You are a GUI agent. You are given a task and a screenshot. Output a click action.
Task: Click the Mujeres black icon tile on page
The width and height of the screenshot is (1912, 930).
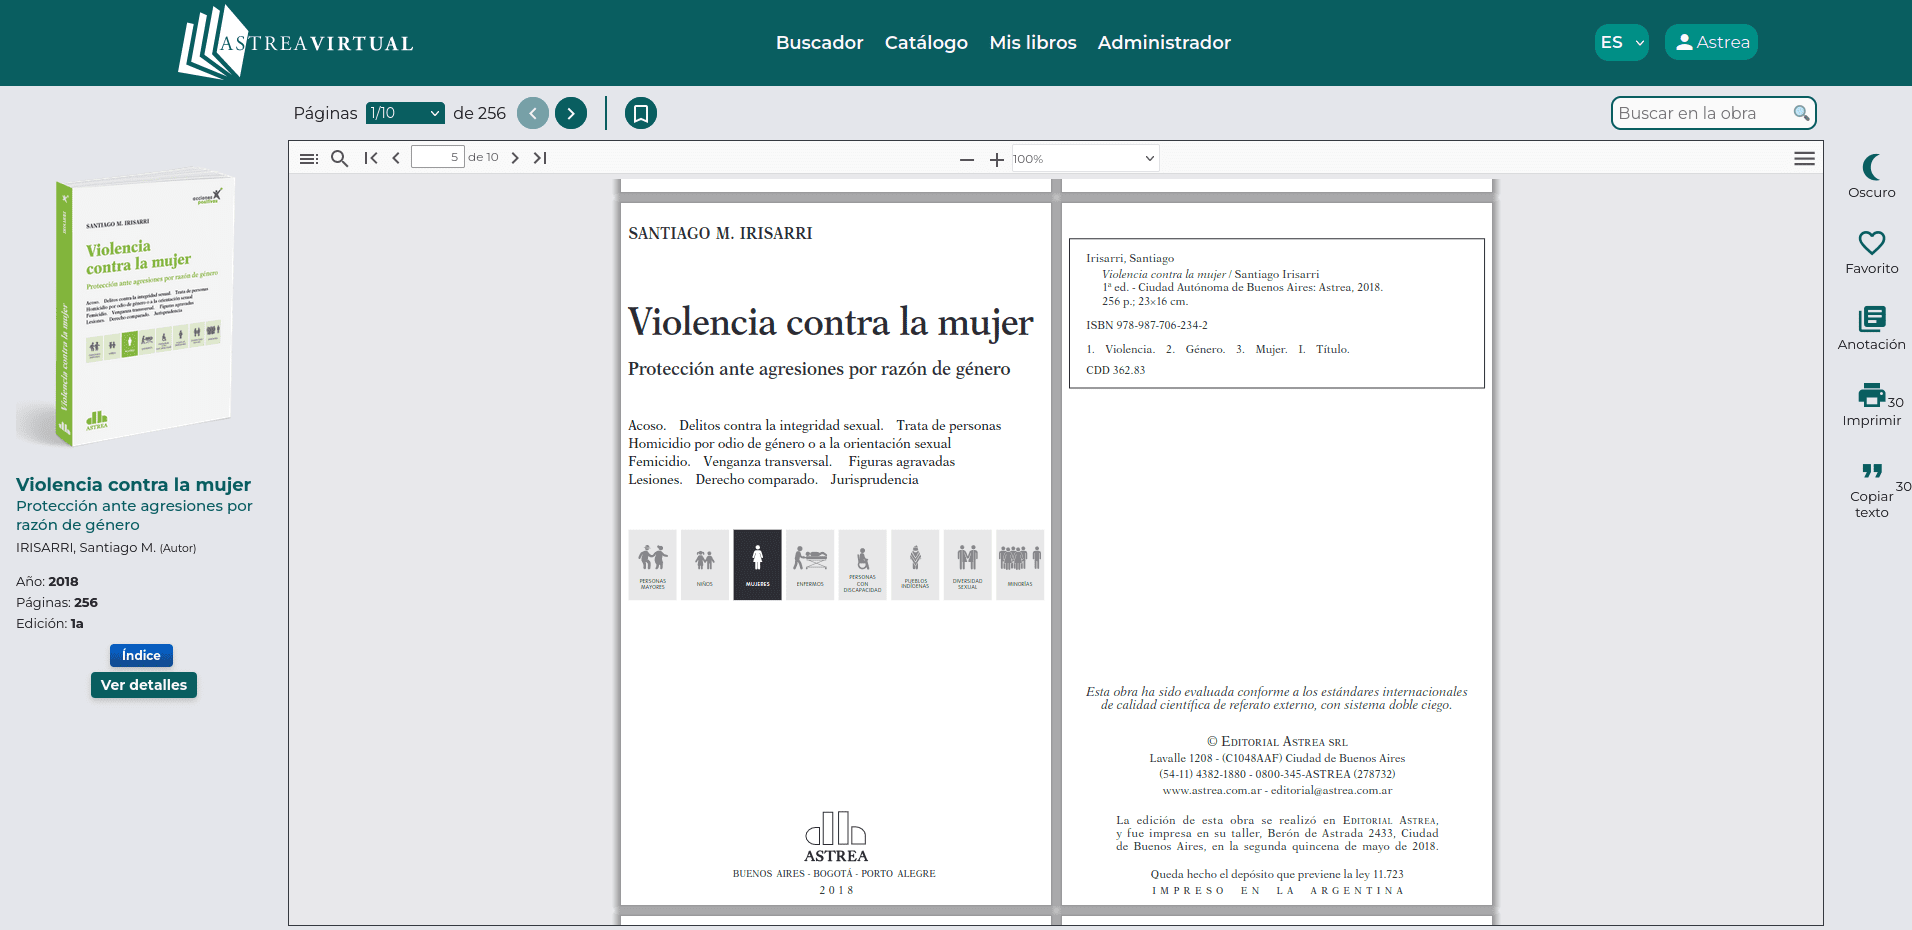click(757, 565)
